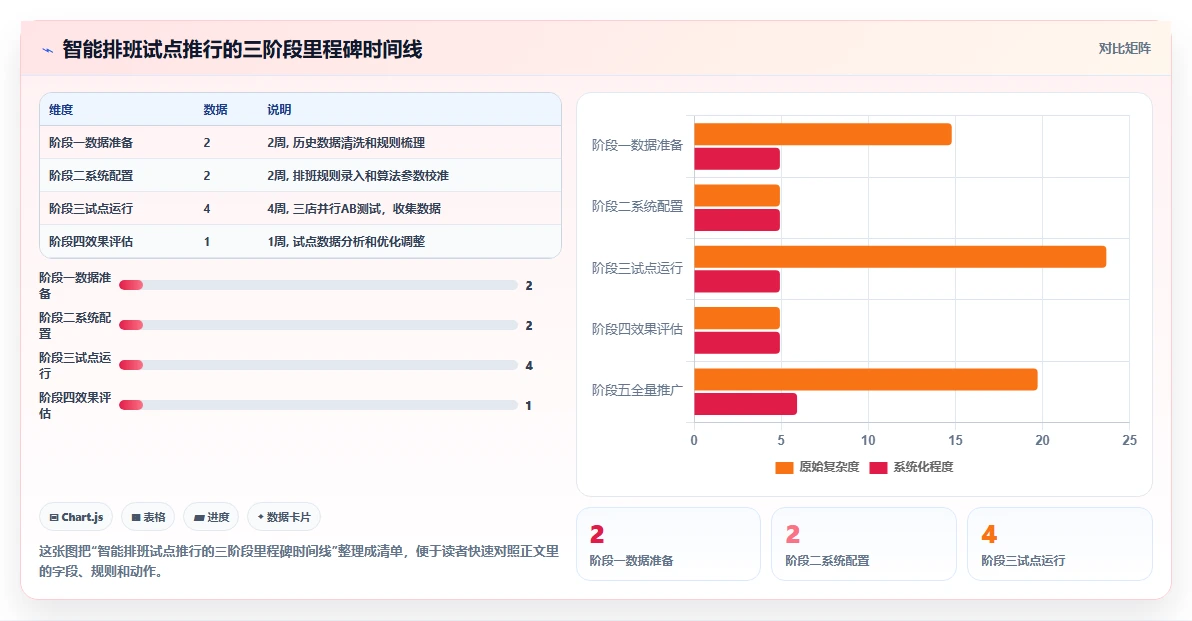Screen dimensions: 1192x621
Task: Click the 数据 column header
Action: [215, 109]
